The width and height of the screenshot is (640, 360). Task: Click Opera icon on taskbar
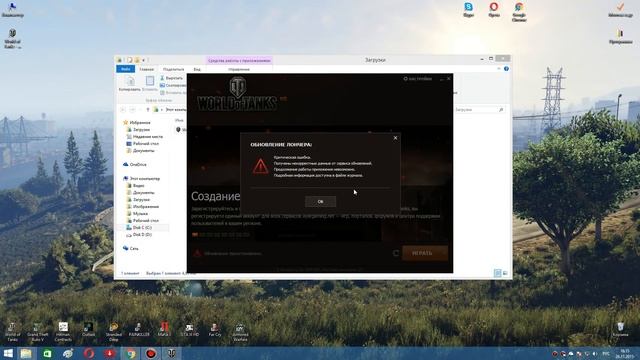pos(89,353)
